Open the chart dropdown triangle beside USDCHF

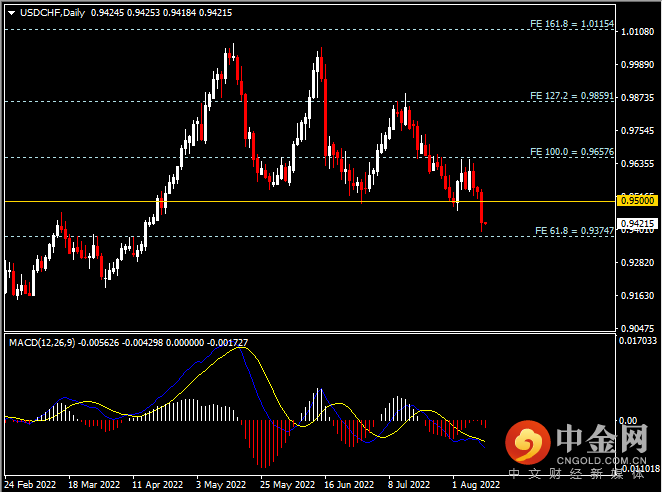(11, 13)
